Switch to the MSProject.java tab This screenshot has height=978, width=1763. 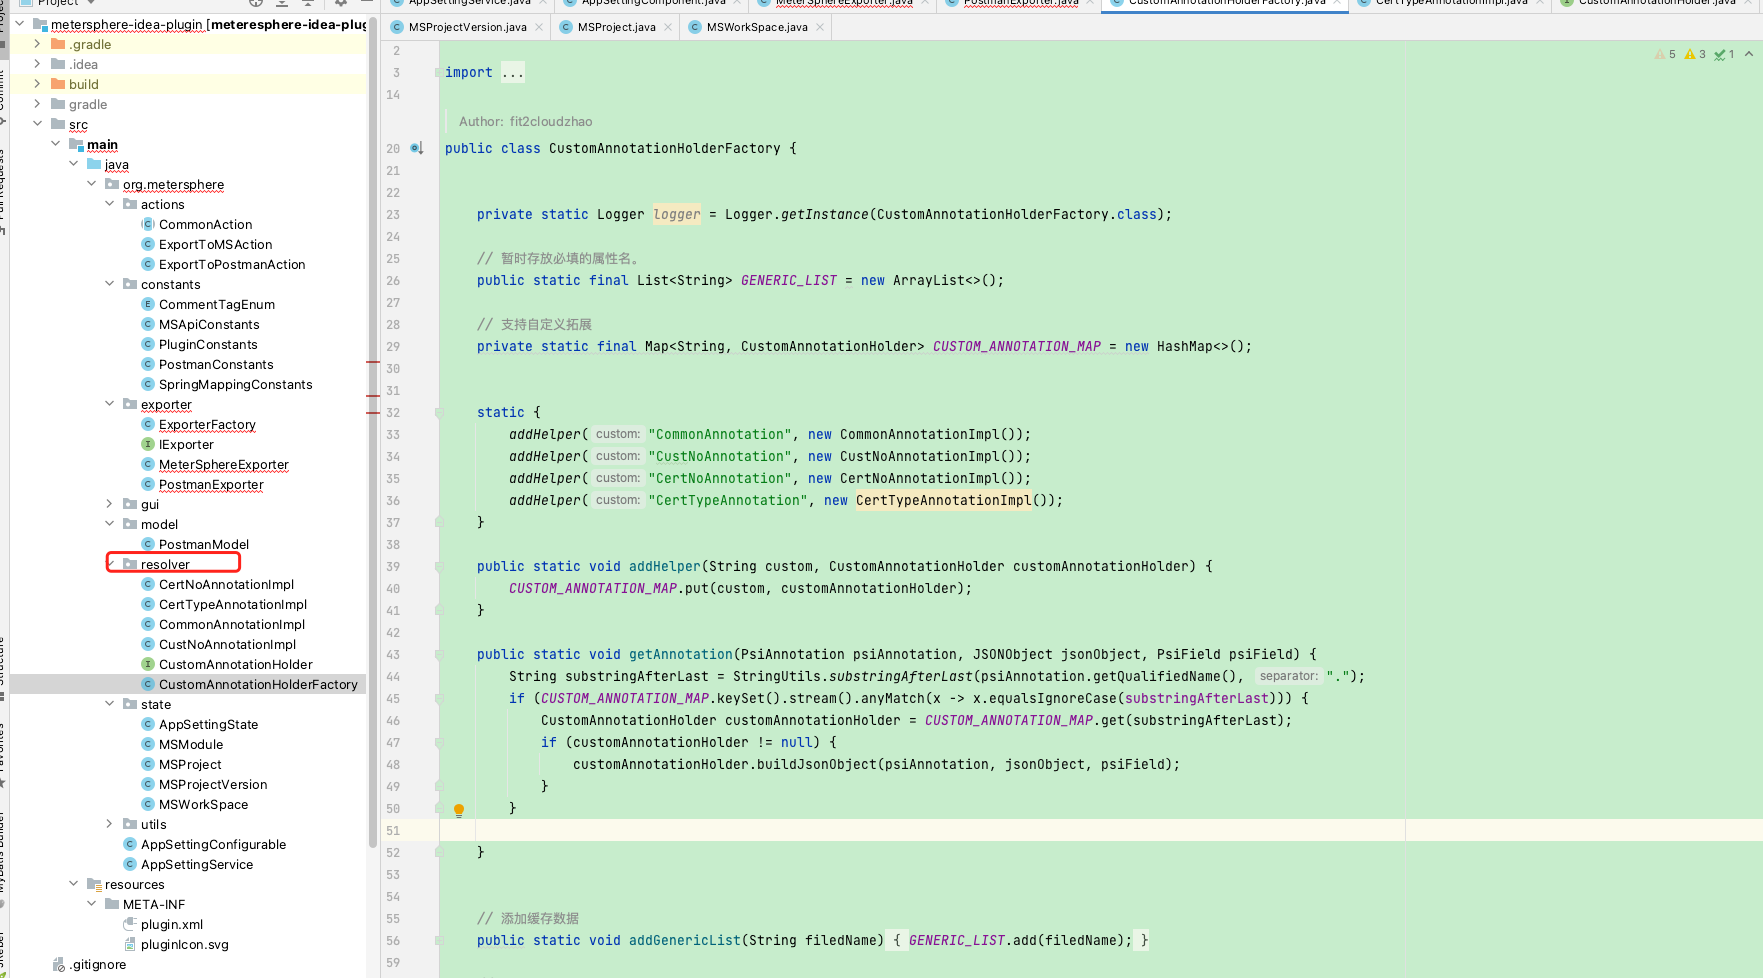pos(616,27)
